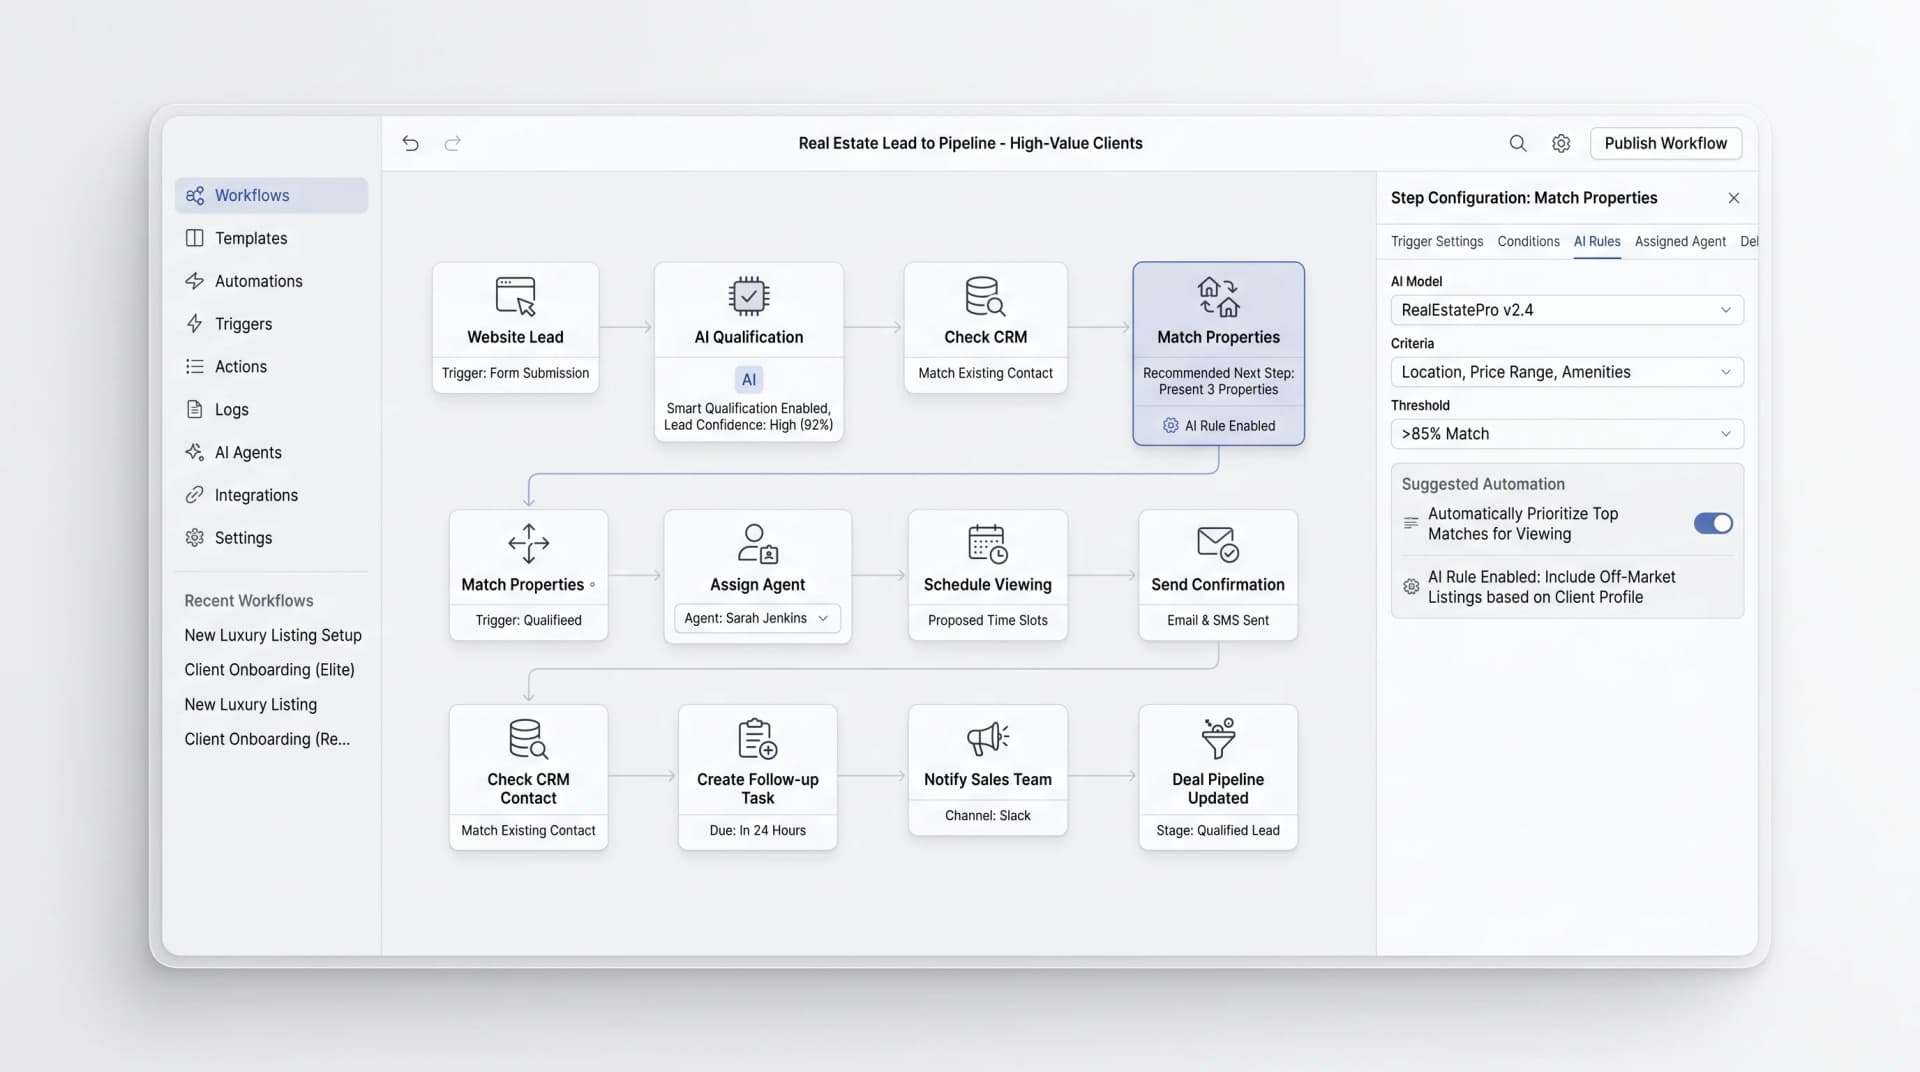Screen dimensions: 1920x1072
Task: Open recent workflow Client Onboarding (Elite)
Action: coord(269,670)
